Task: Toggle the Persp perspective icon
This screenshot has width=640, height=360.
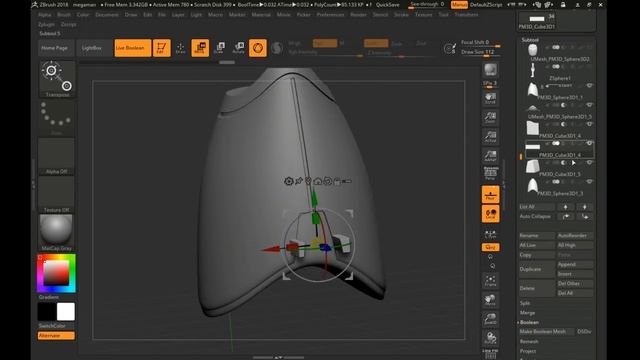Action: coord(490,173)
